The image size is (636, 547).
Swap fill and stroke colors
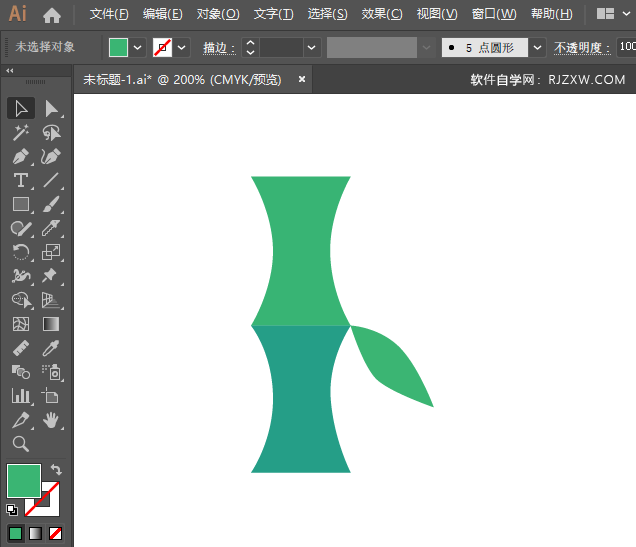[57, 469]
